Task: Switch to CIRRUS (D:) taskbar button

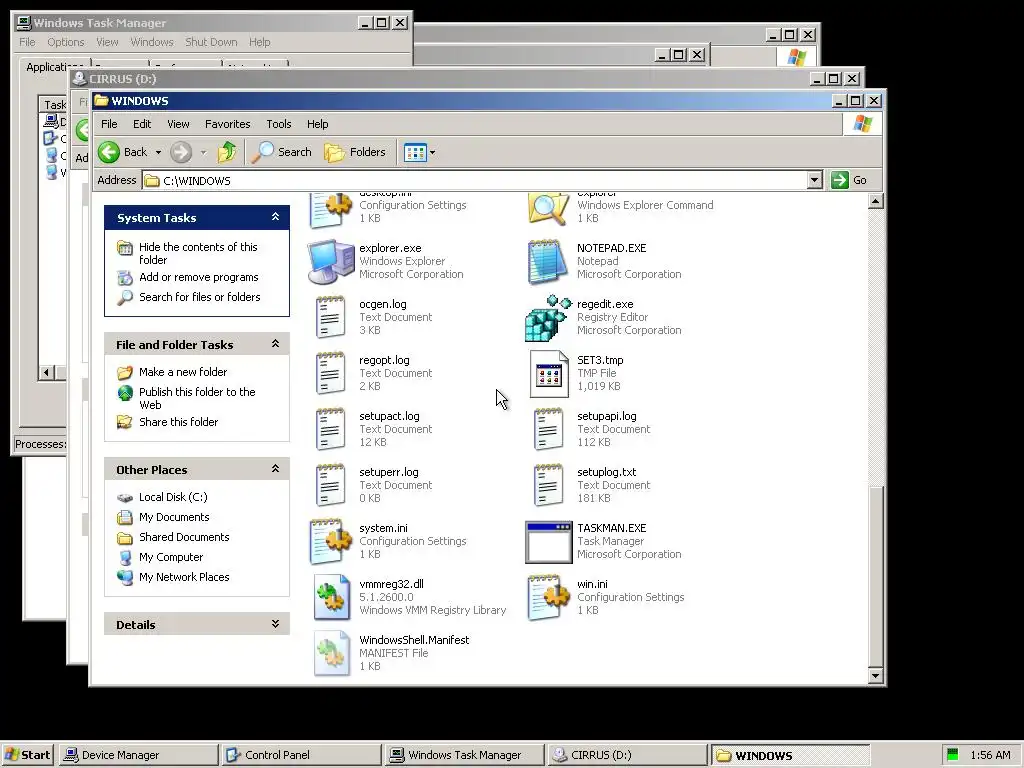Action: click(627, 755)
